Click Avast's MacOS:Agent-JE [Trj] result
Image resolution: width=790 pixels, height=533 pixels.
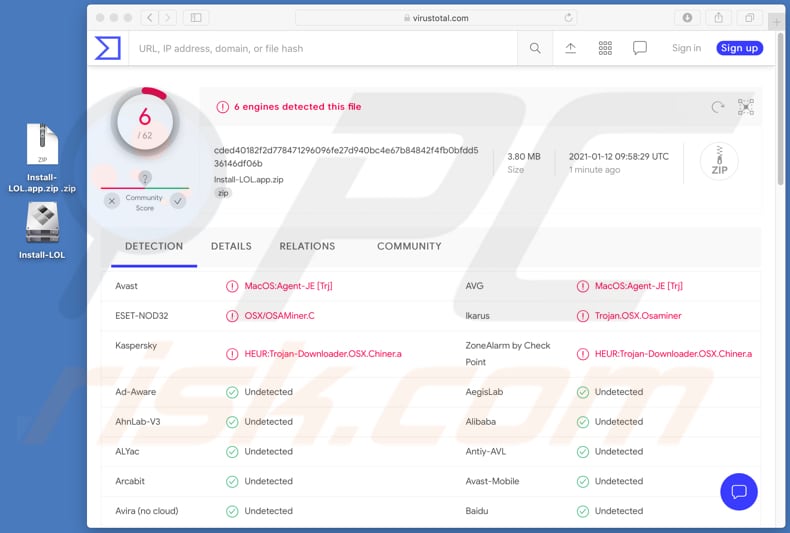pyautogui.click(x=288, y=286)
